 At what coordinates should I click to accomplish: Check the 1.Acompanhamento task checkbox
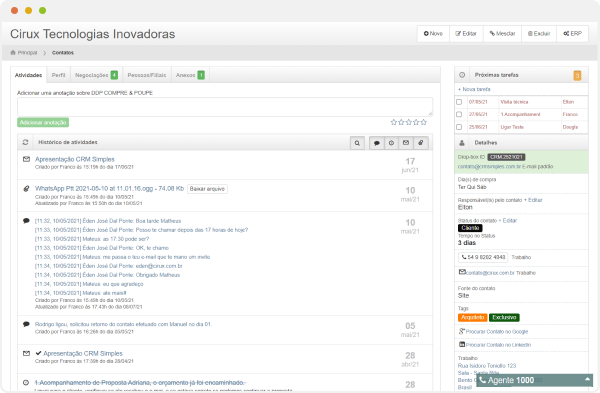[459, 114]
